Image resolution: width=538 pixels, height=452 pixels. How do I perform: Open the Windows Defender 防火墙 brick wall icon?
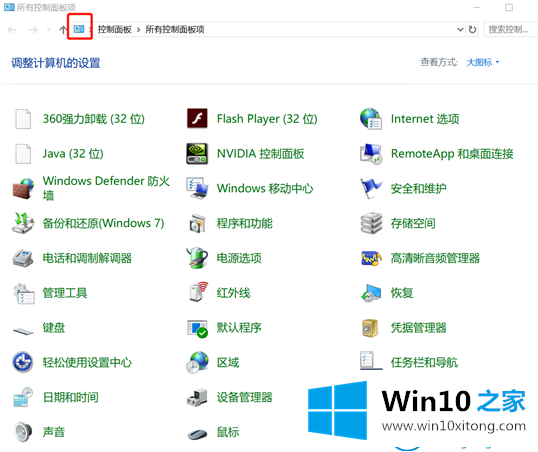(x=23, y=188)
